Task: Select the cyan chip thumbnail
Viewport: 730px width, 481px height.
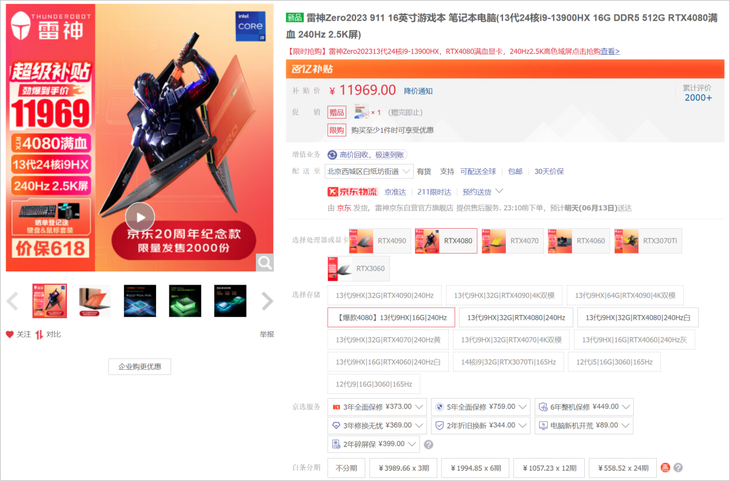Action: (230, 301)
